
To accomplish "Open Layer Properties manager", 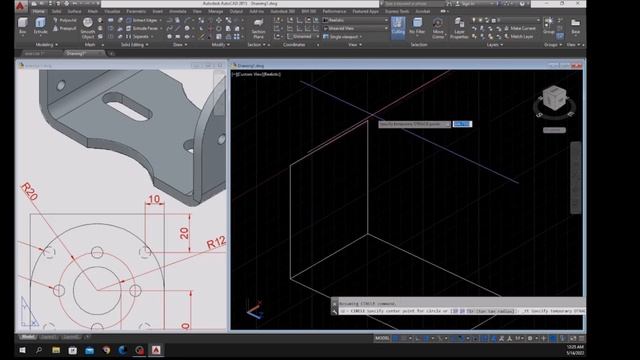I will (459, 28).
